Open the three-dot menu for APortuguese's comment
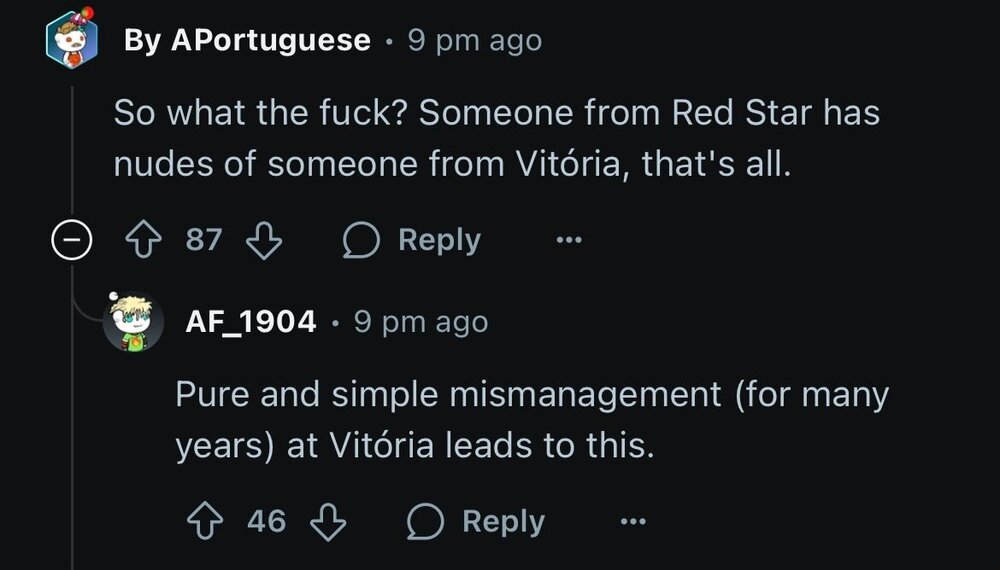Screen dimensions: 1000x570 pyautogui.click(x=569, y=241)
